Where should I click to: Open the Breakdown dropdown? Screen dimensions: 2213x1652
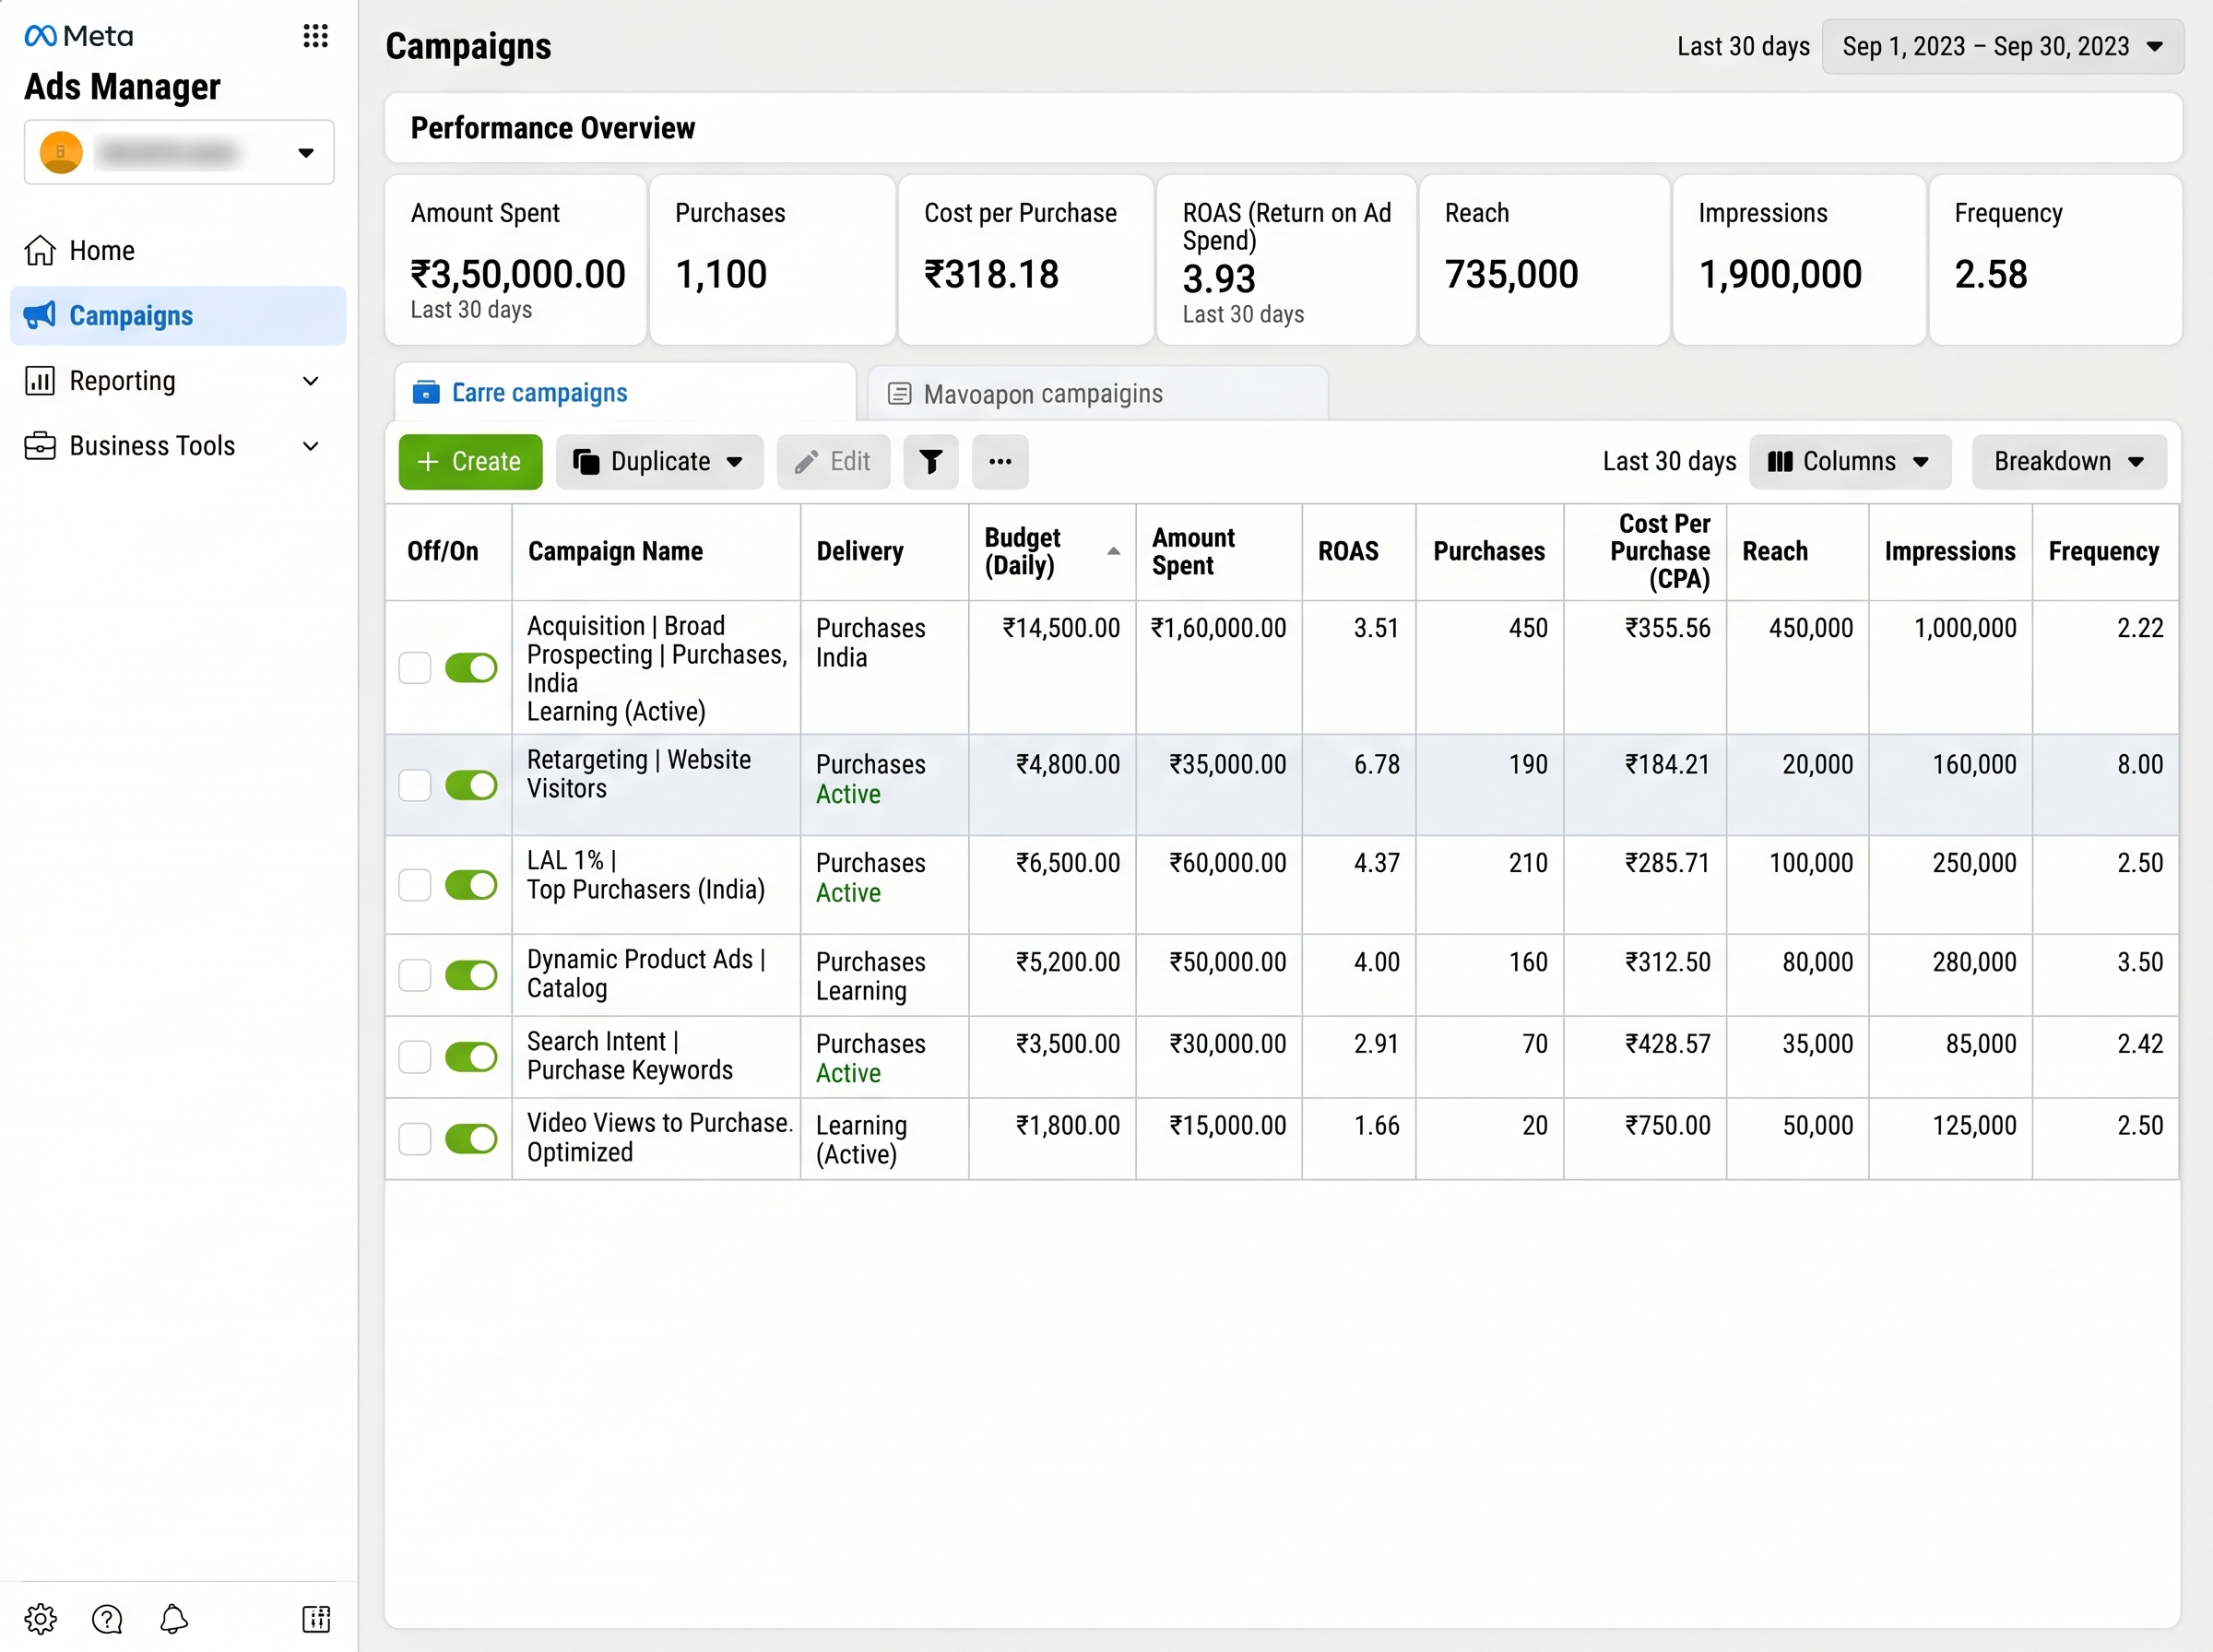[2068, 461]
